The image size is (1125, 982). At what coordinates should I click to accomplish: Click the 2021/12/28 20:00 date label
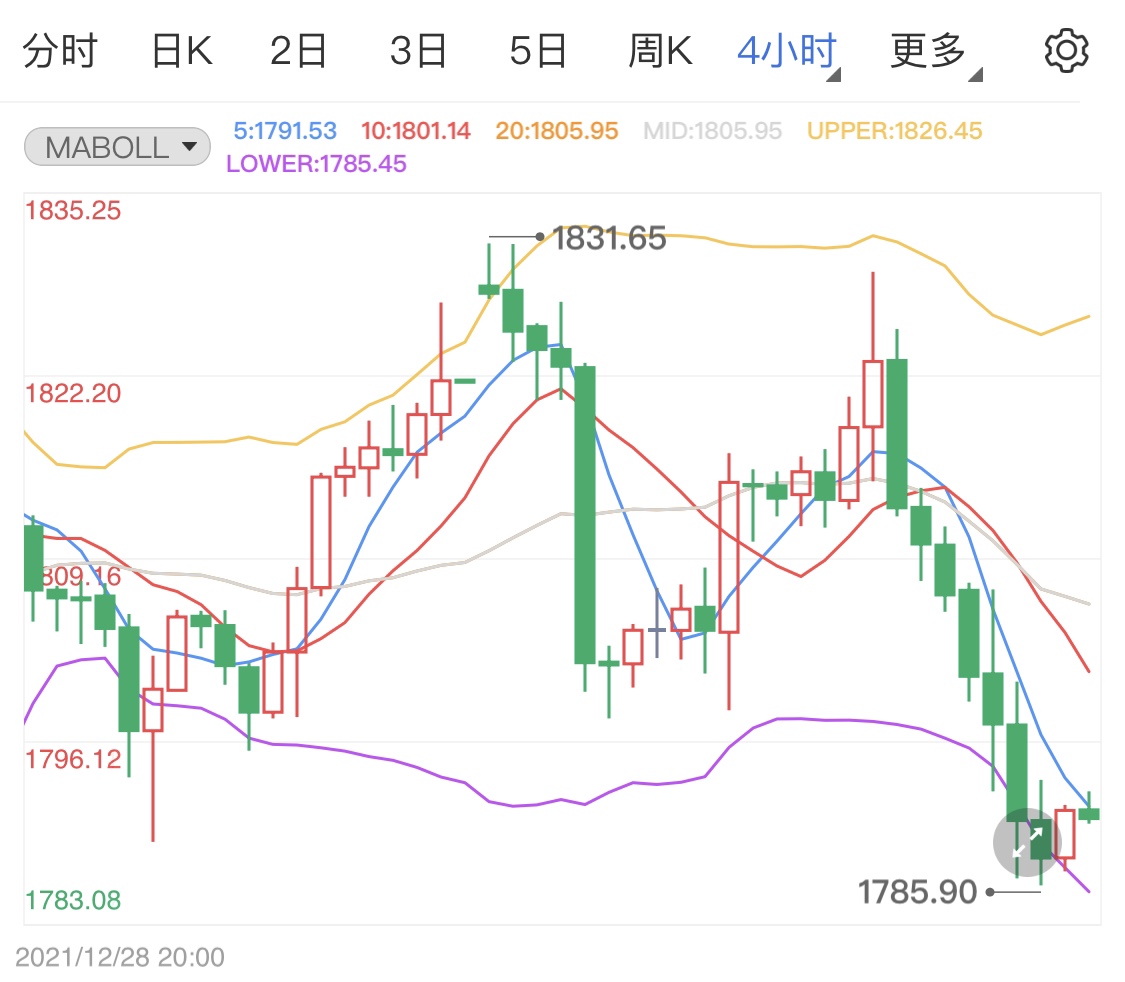coord(120,957)
